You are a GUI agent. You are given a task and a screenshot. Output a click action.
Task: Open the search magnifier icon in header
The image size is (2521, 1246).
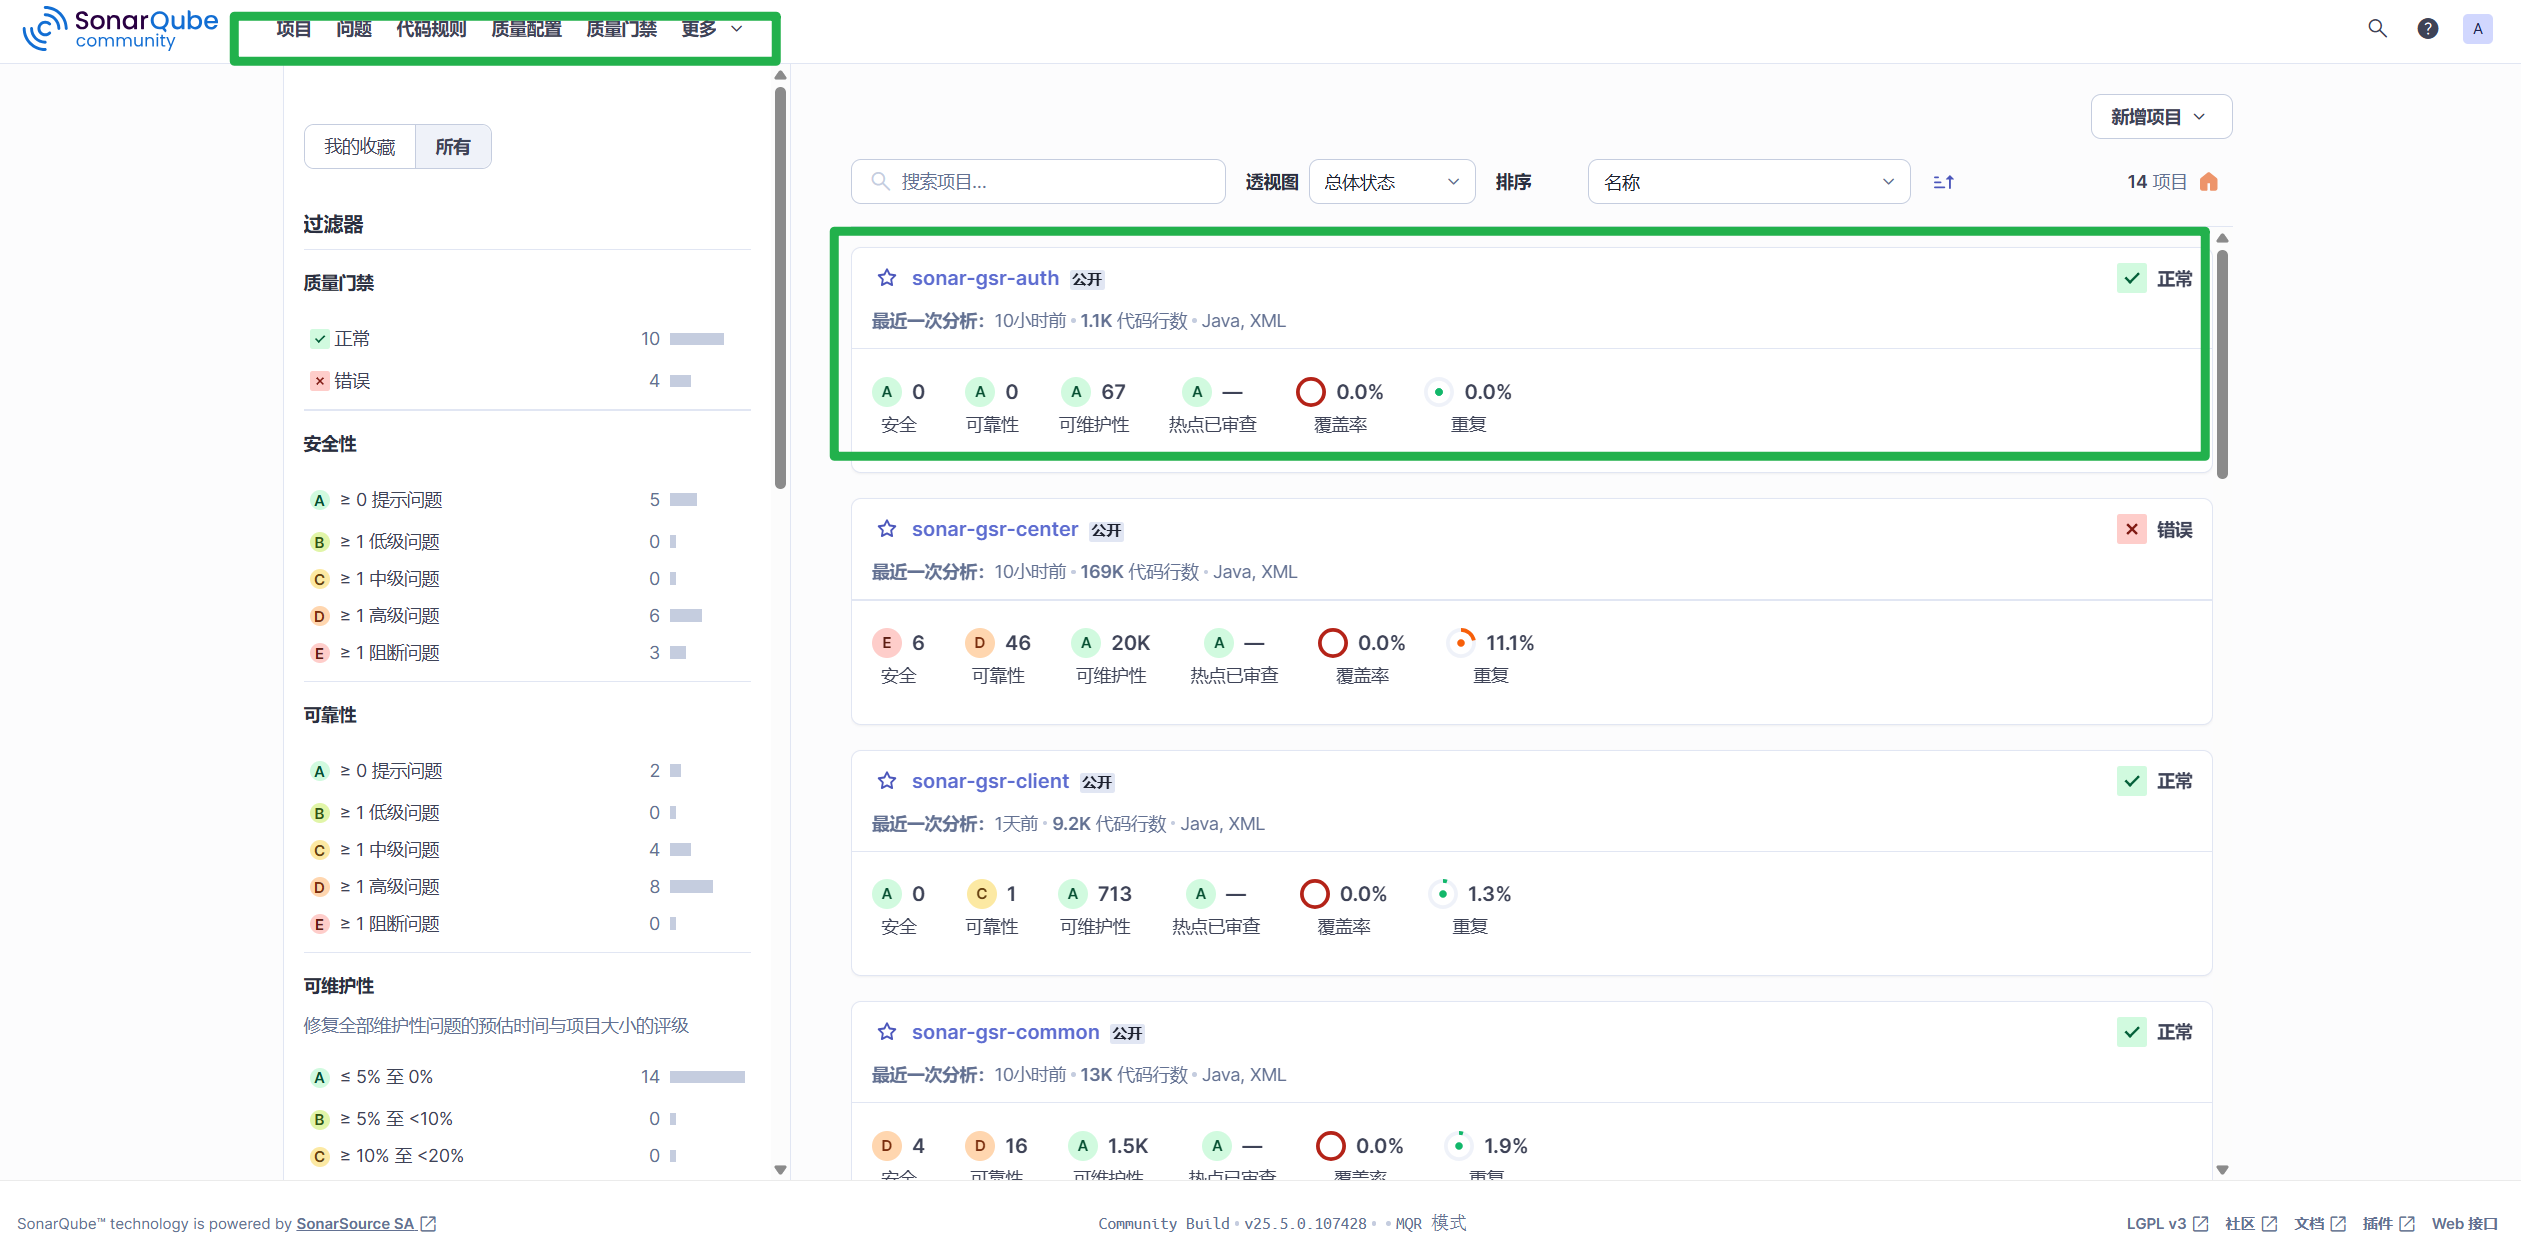pos(2377,29)
